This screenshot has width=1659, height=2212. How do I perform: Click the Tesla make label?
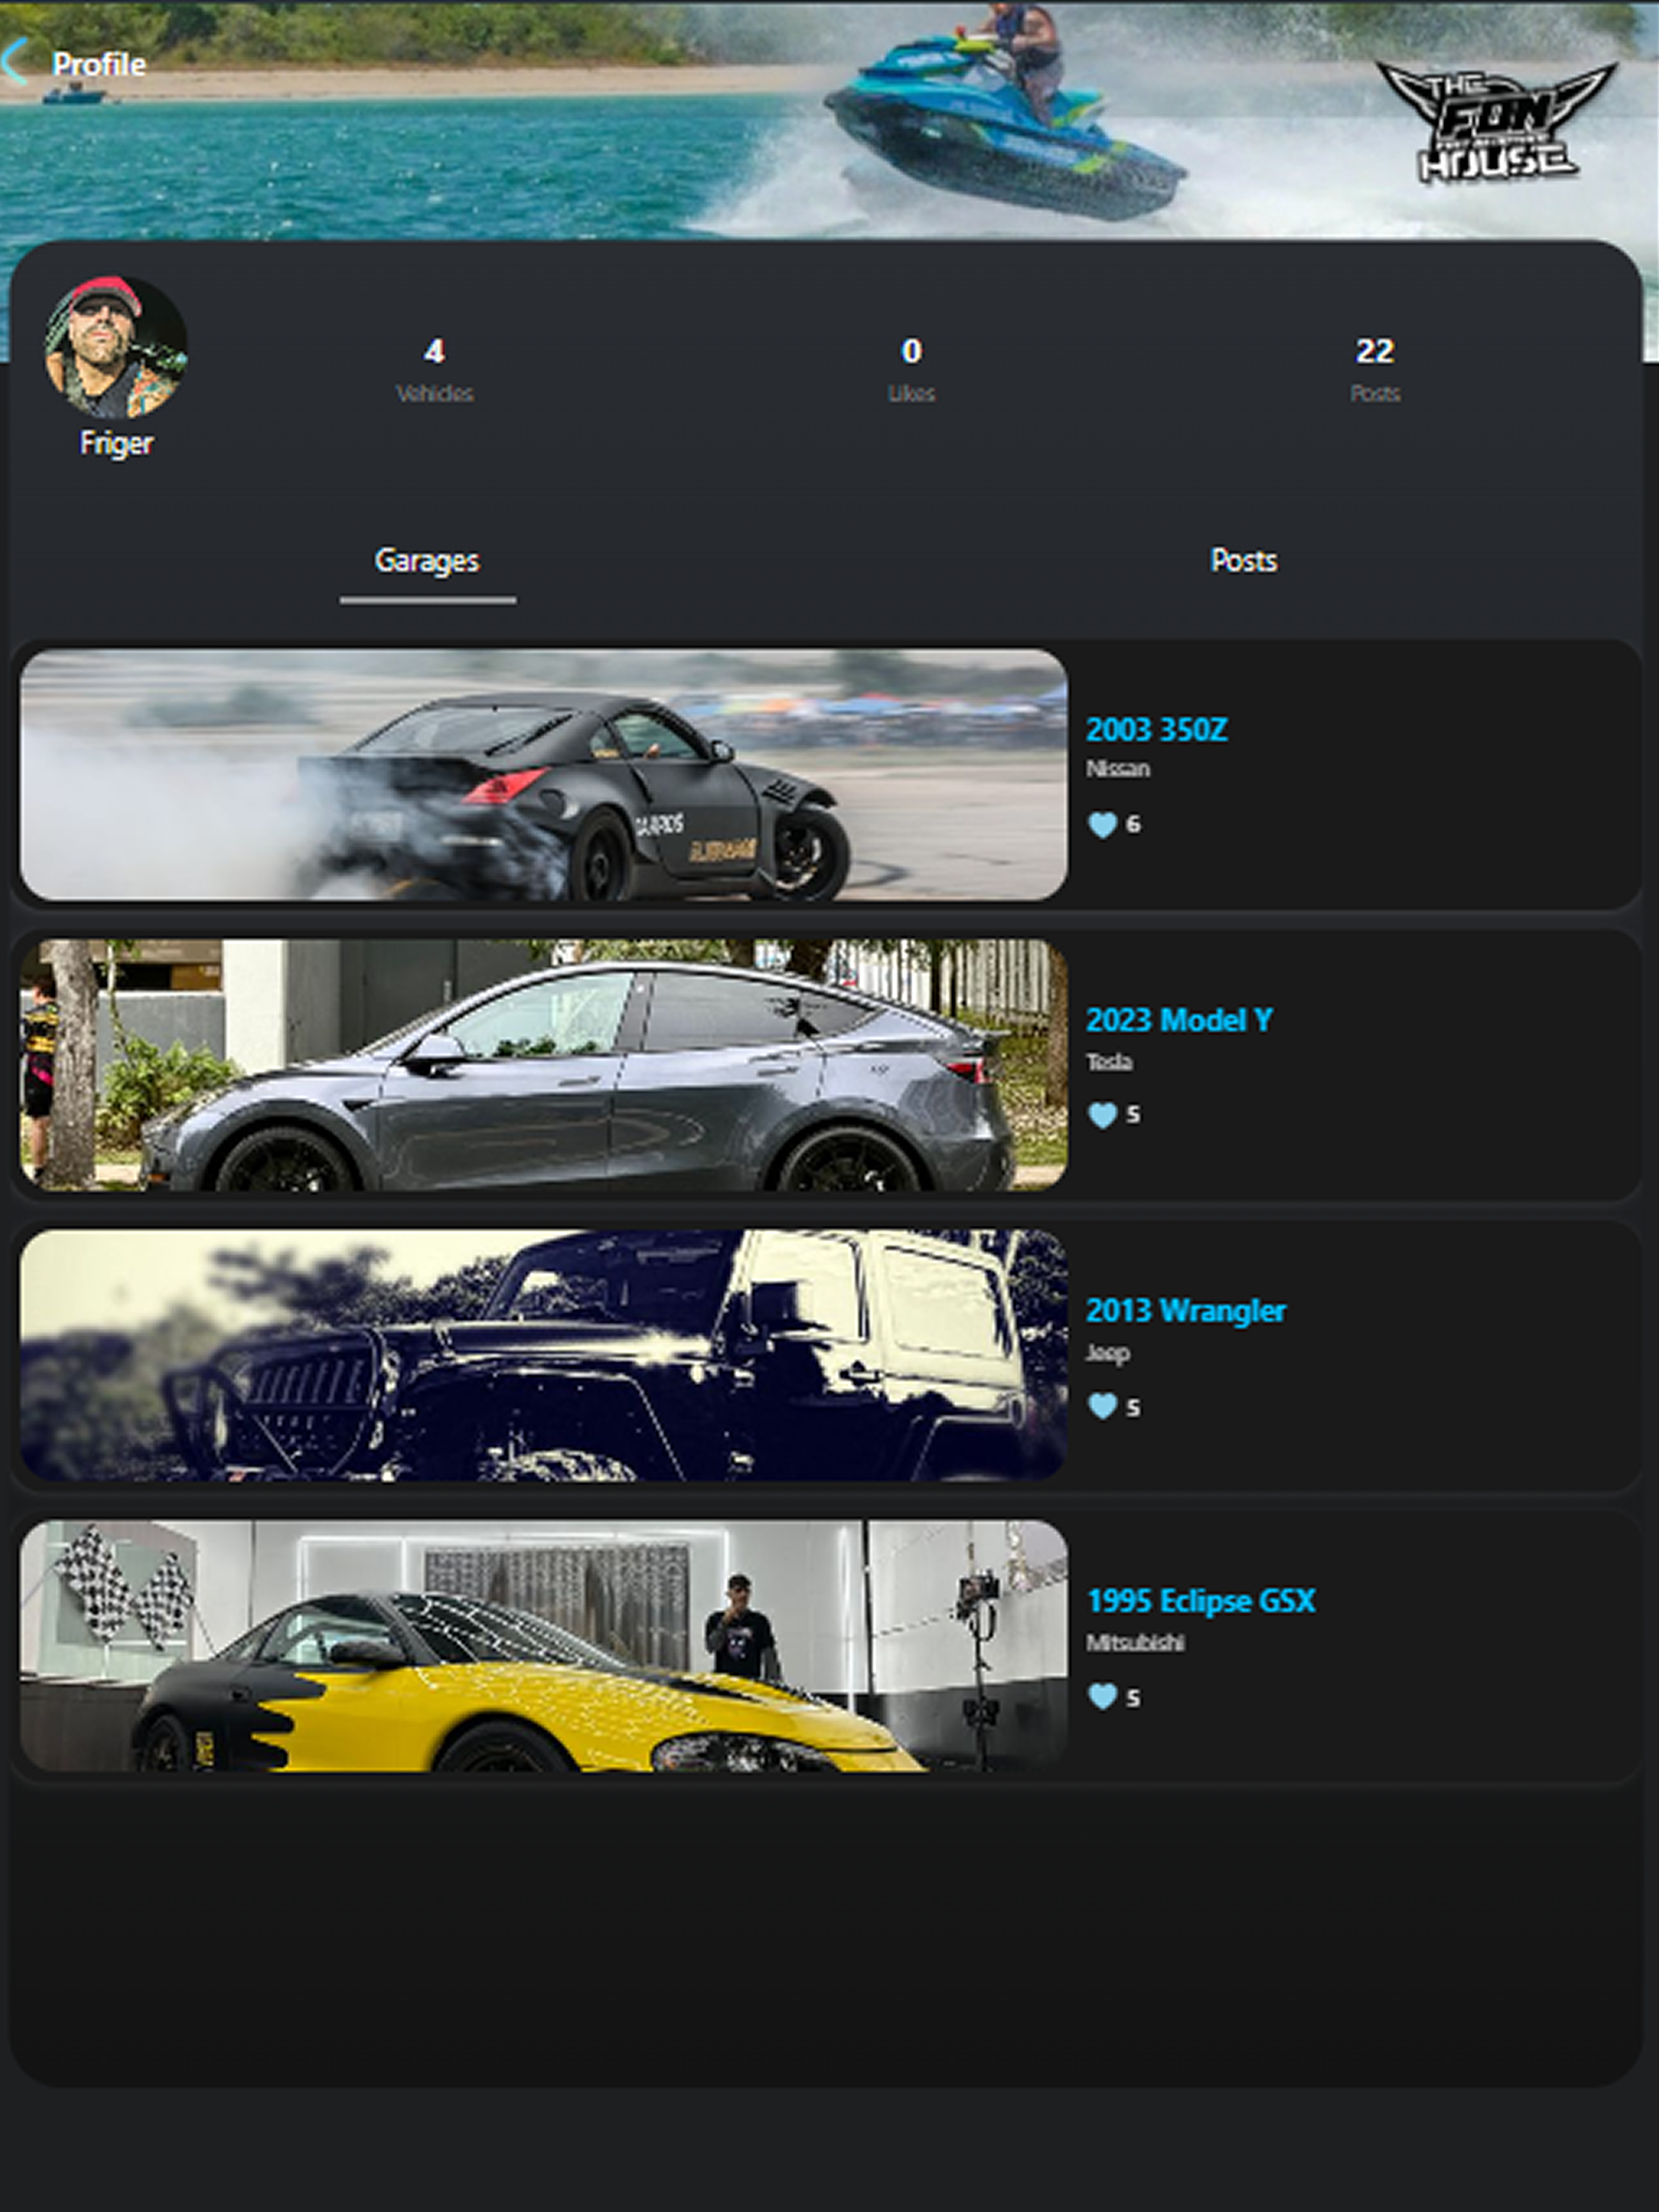tap(1109, 1062)
